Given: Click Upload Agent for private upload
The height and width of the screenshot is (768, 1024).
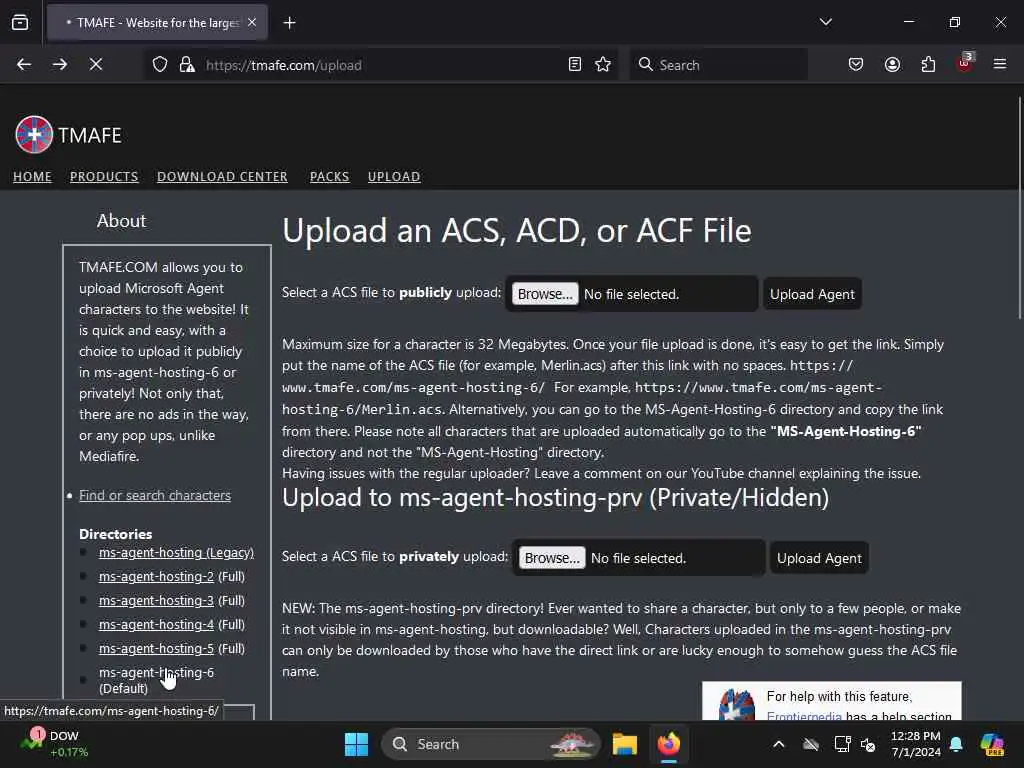Looking at the screenshot, I should tap(819, 558).
